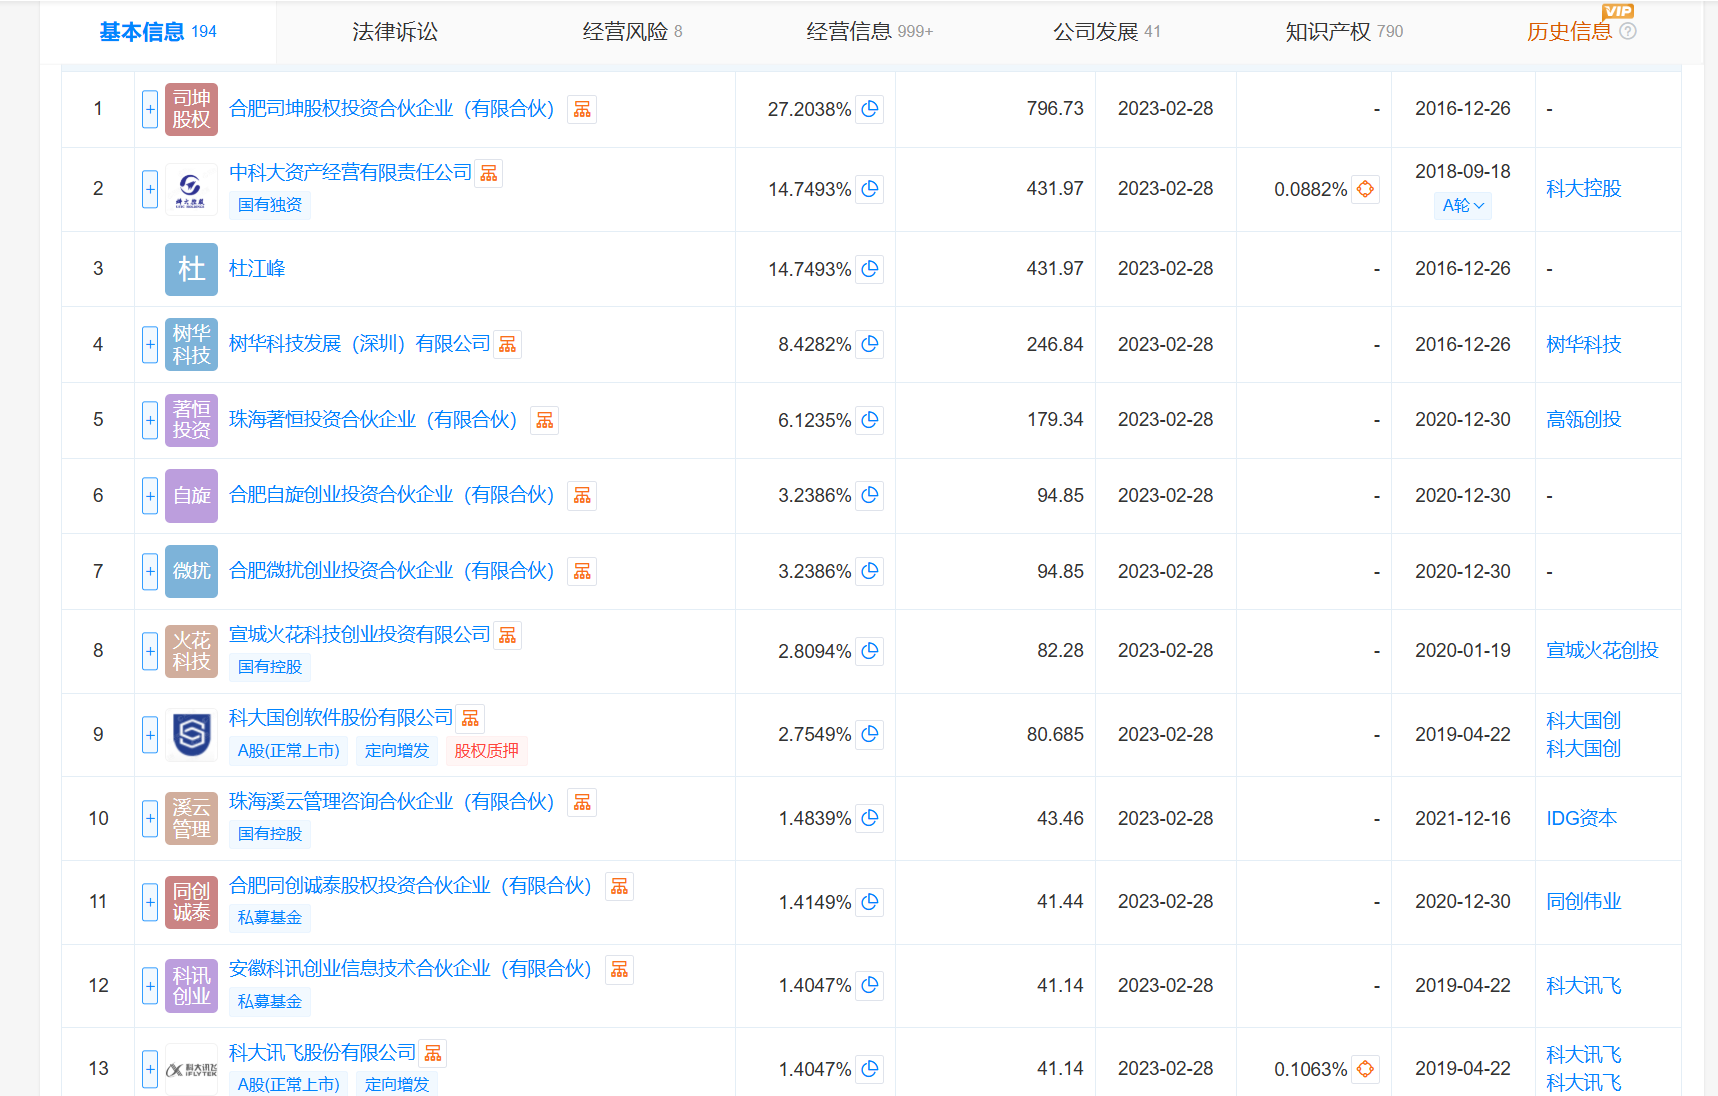Switch to 基本信息 tab
Screen dimensions: 1718x1096
coord(158,32)
